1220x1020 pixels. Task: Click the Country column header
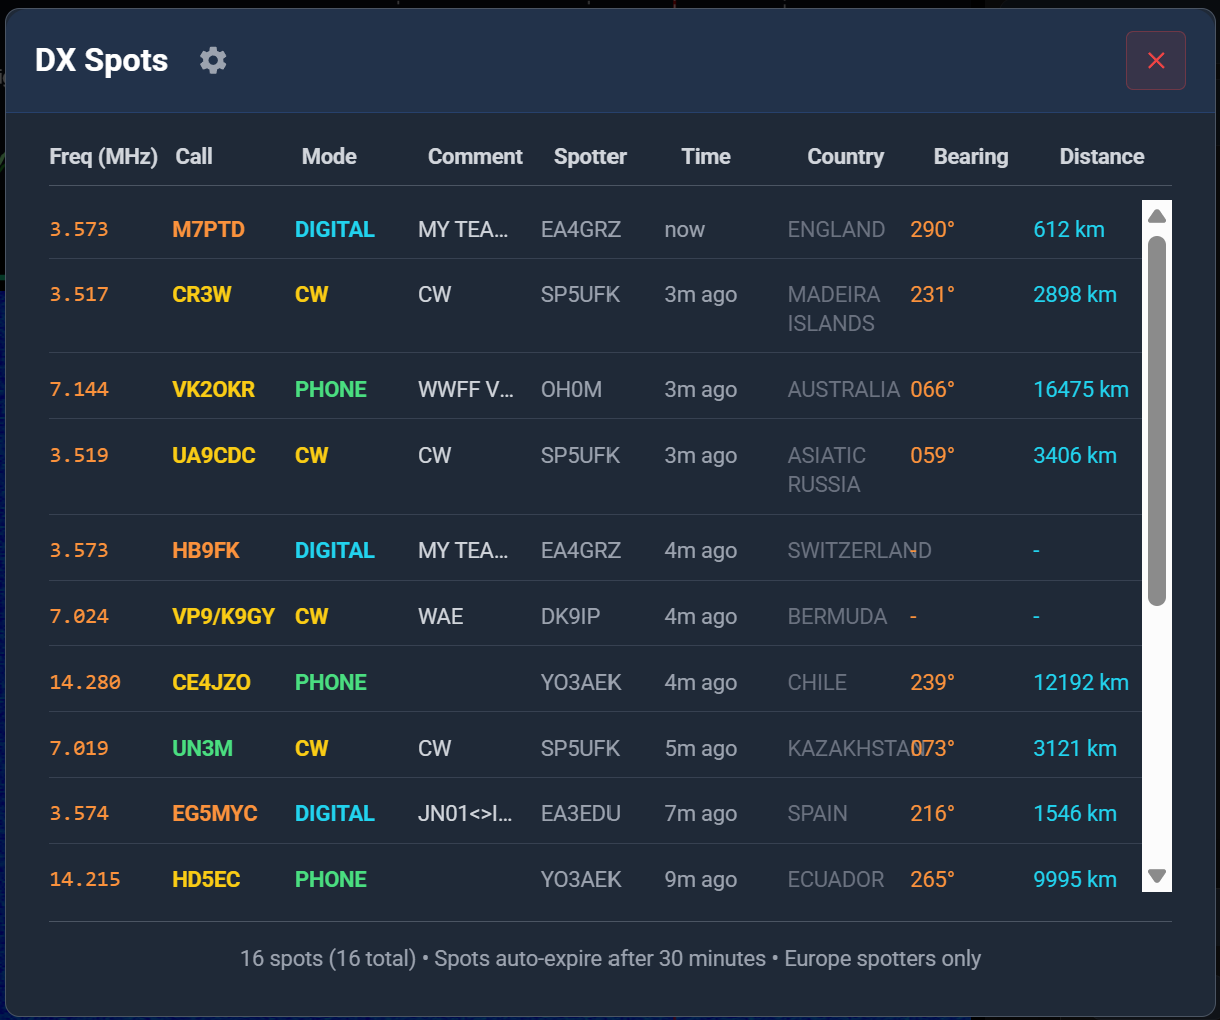point(845,156)
